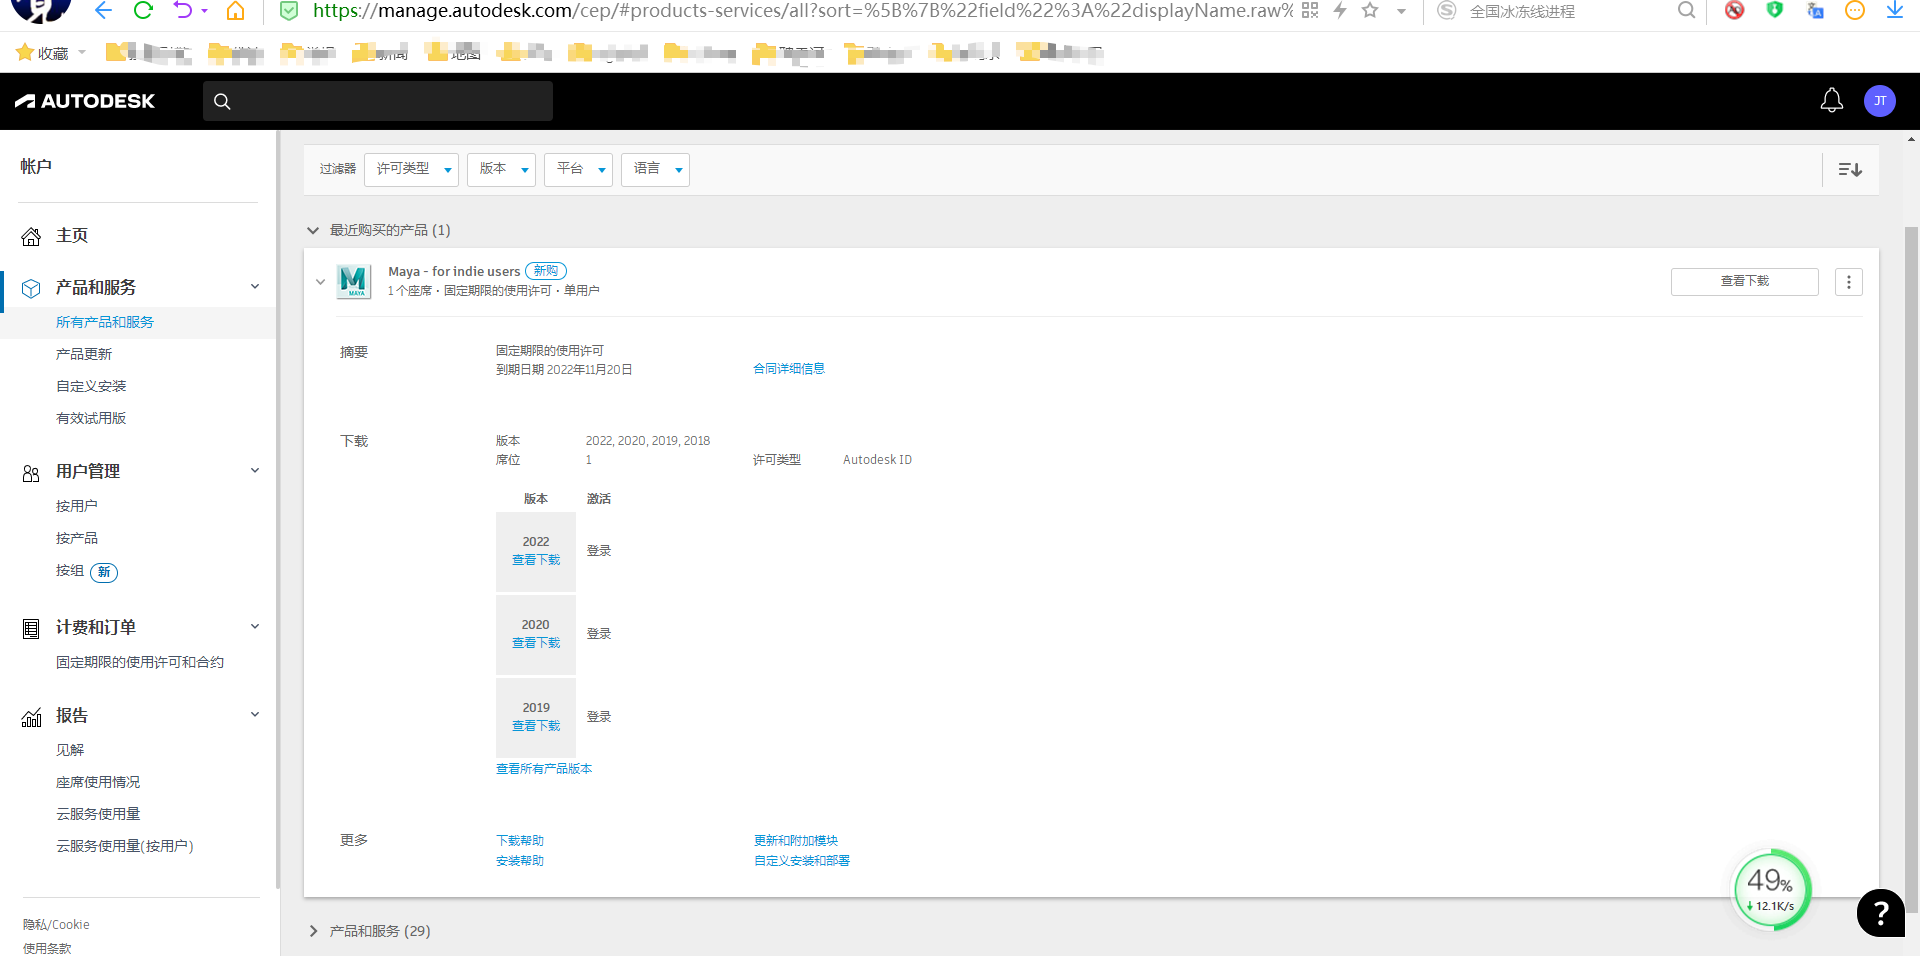
Task: Click the bookmark star in address bar
Action: pos(1370,11)
